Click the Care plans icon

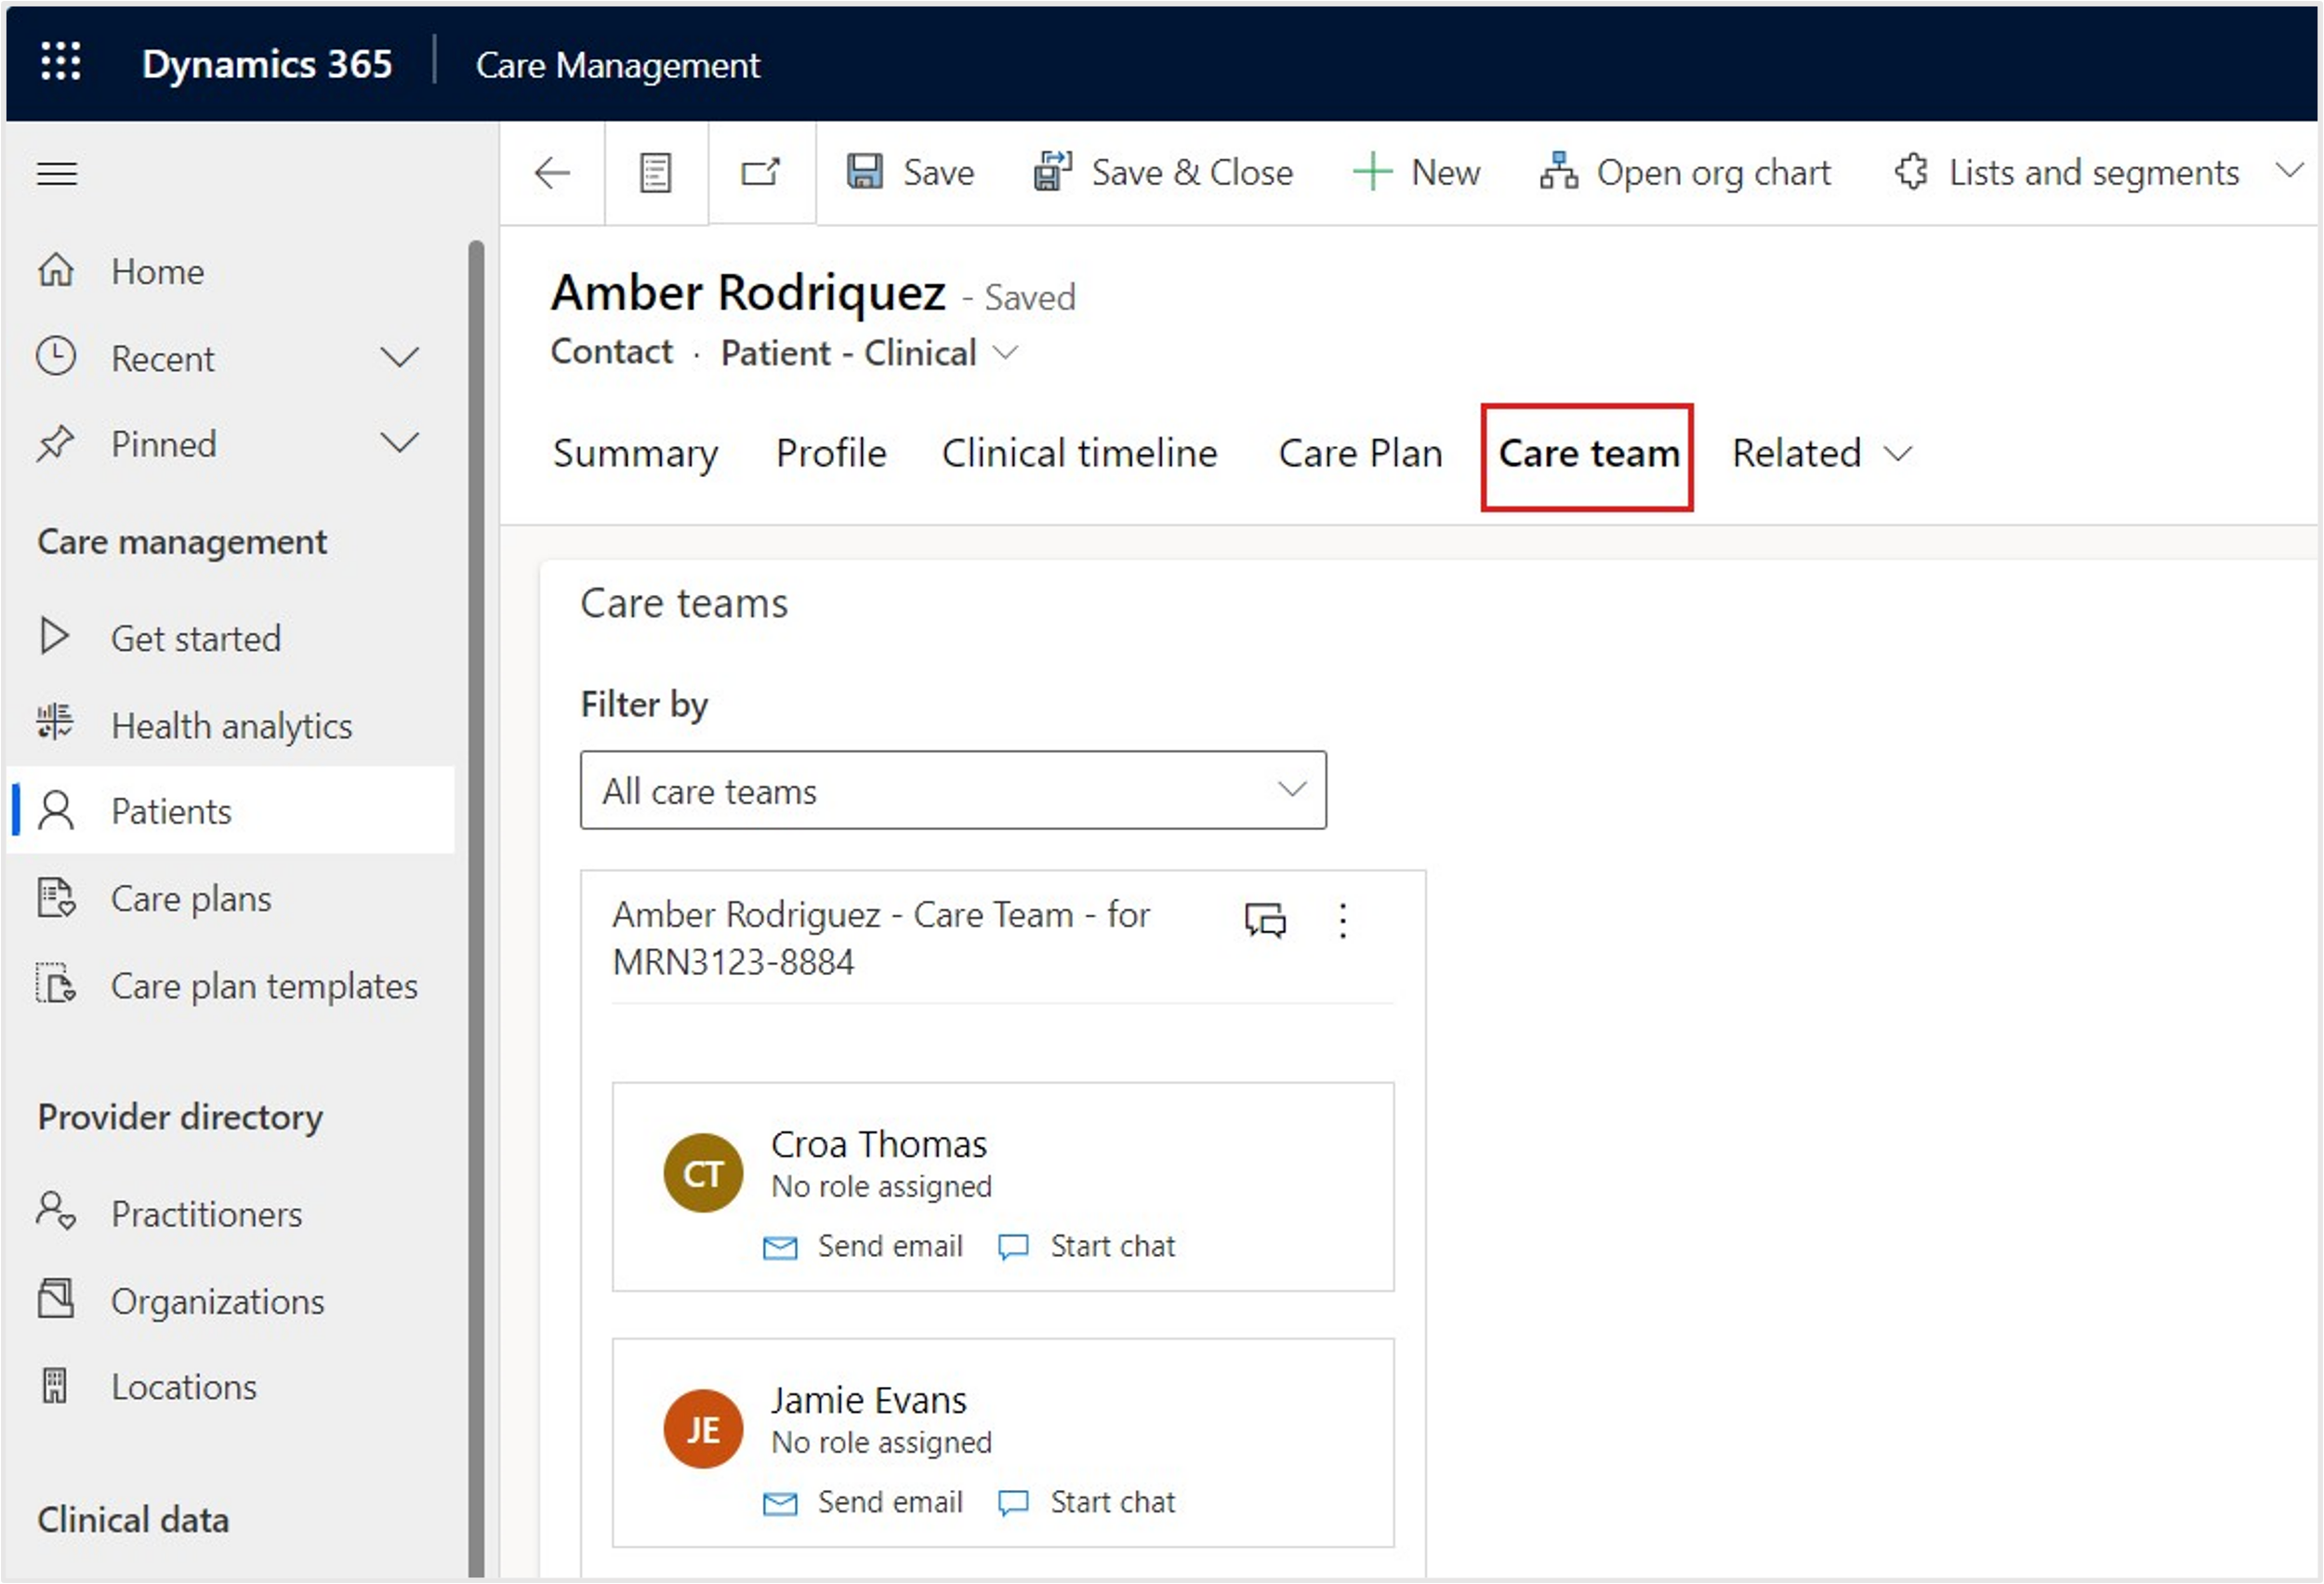pyautogui.click(x=56, y=898)
